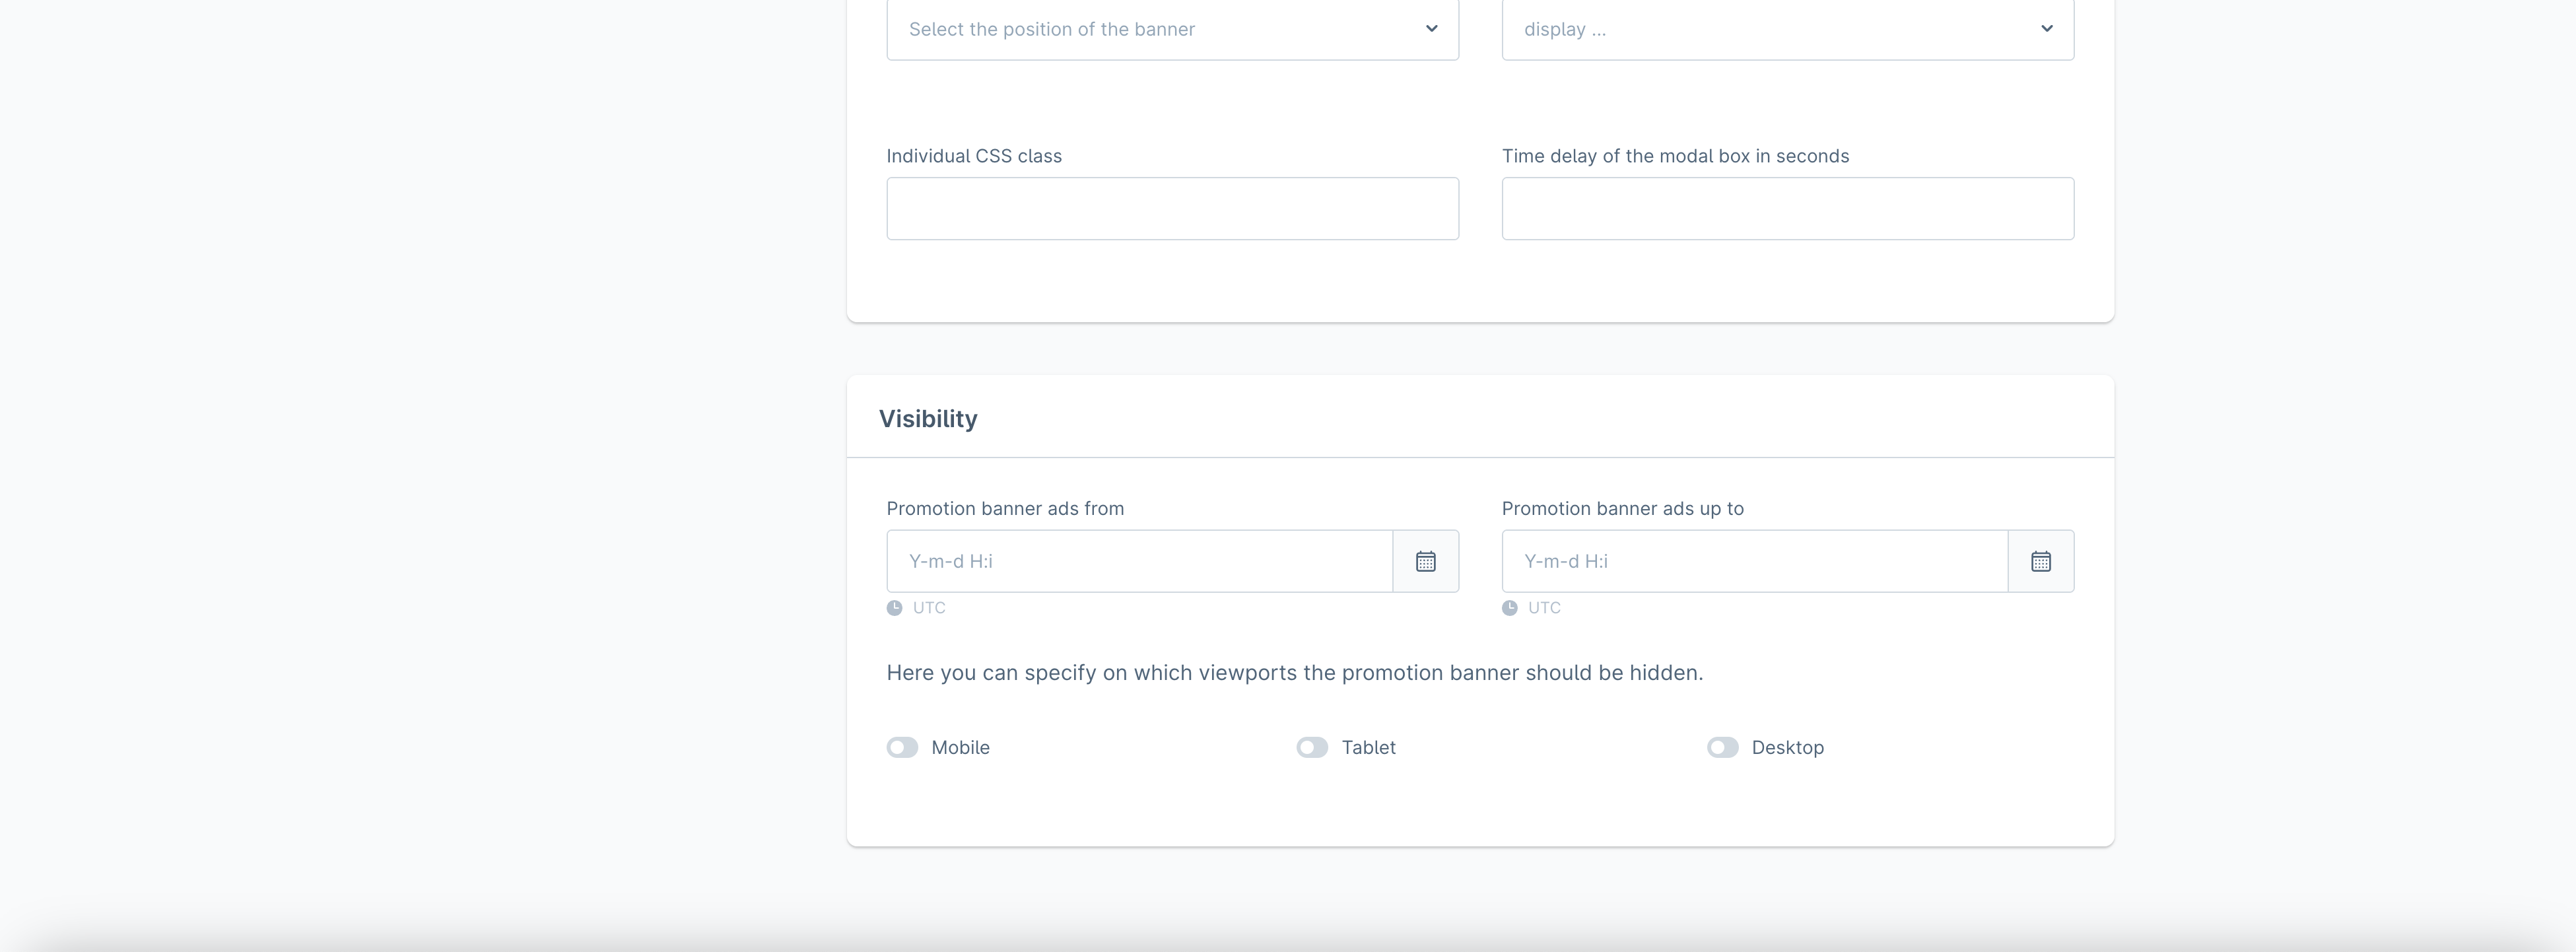Image resolution: width=2576 pixels, height=952 pixels.
Task: Focus the Individual CSS class field
Action: 1172,209
